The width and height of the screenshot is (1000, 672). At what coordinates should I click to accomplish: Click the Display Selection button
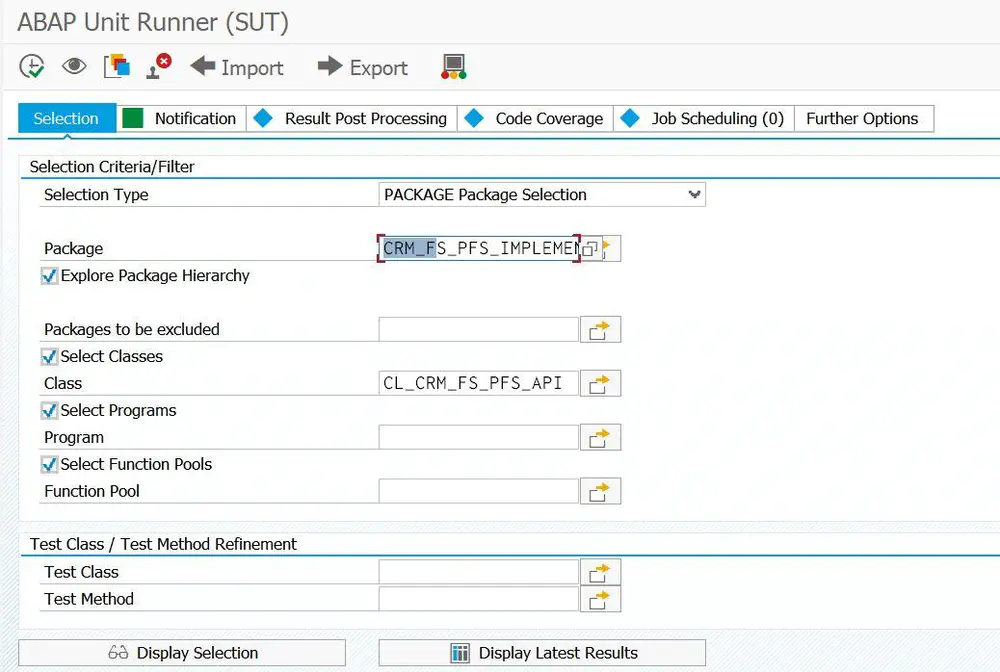pyautogui.click(x=182, y=653)
